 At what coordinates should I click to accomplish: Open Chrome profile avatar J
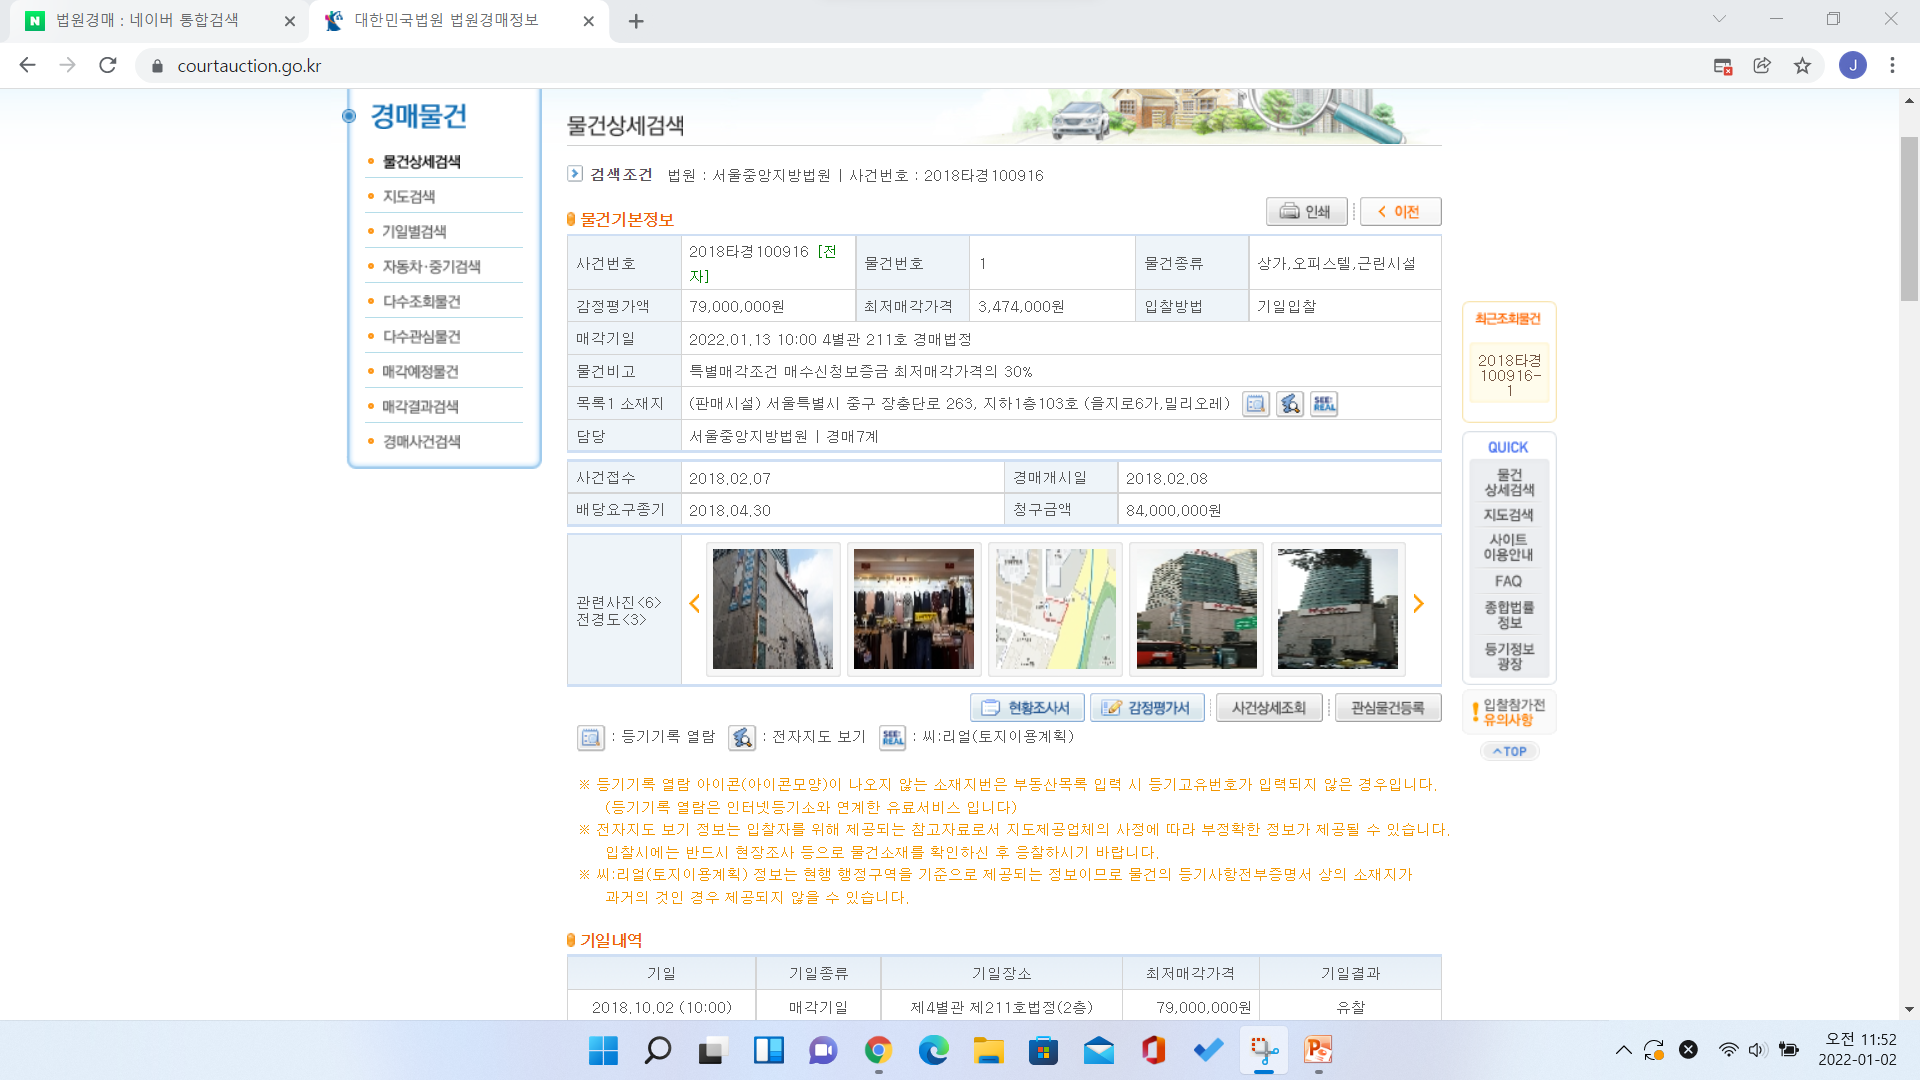[1852, 65]
